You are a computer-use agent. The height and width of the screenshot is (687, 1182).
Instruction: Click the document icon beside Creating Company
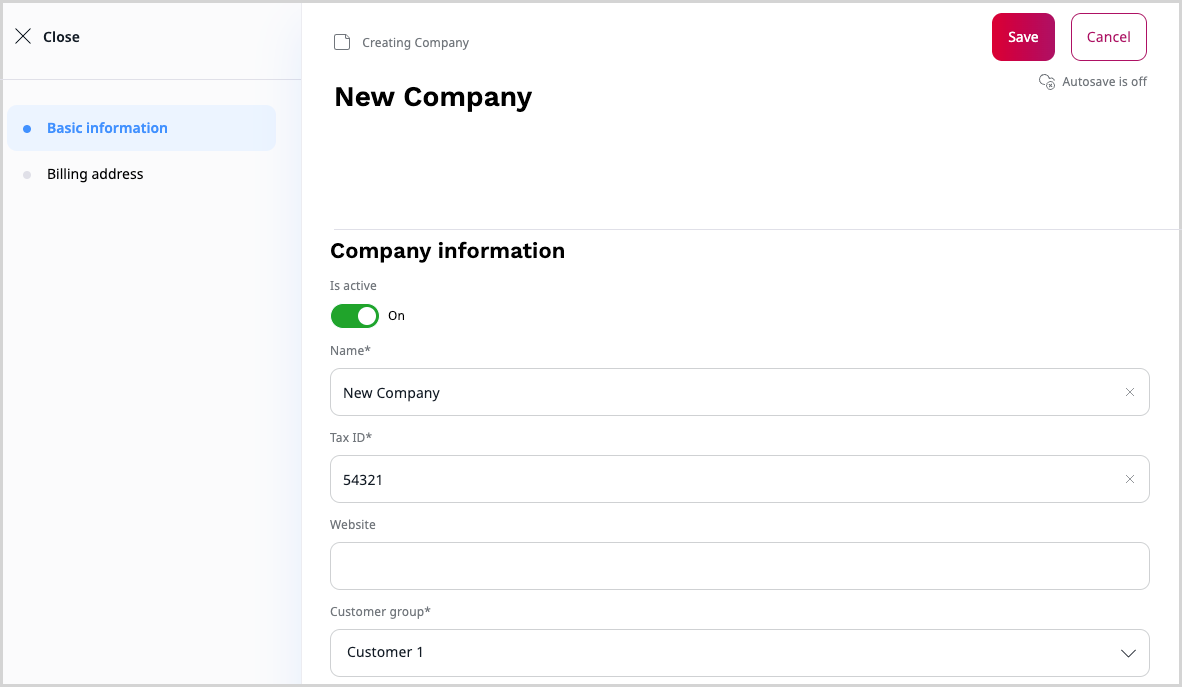342,42
